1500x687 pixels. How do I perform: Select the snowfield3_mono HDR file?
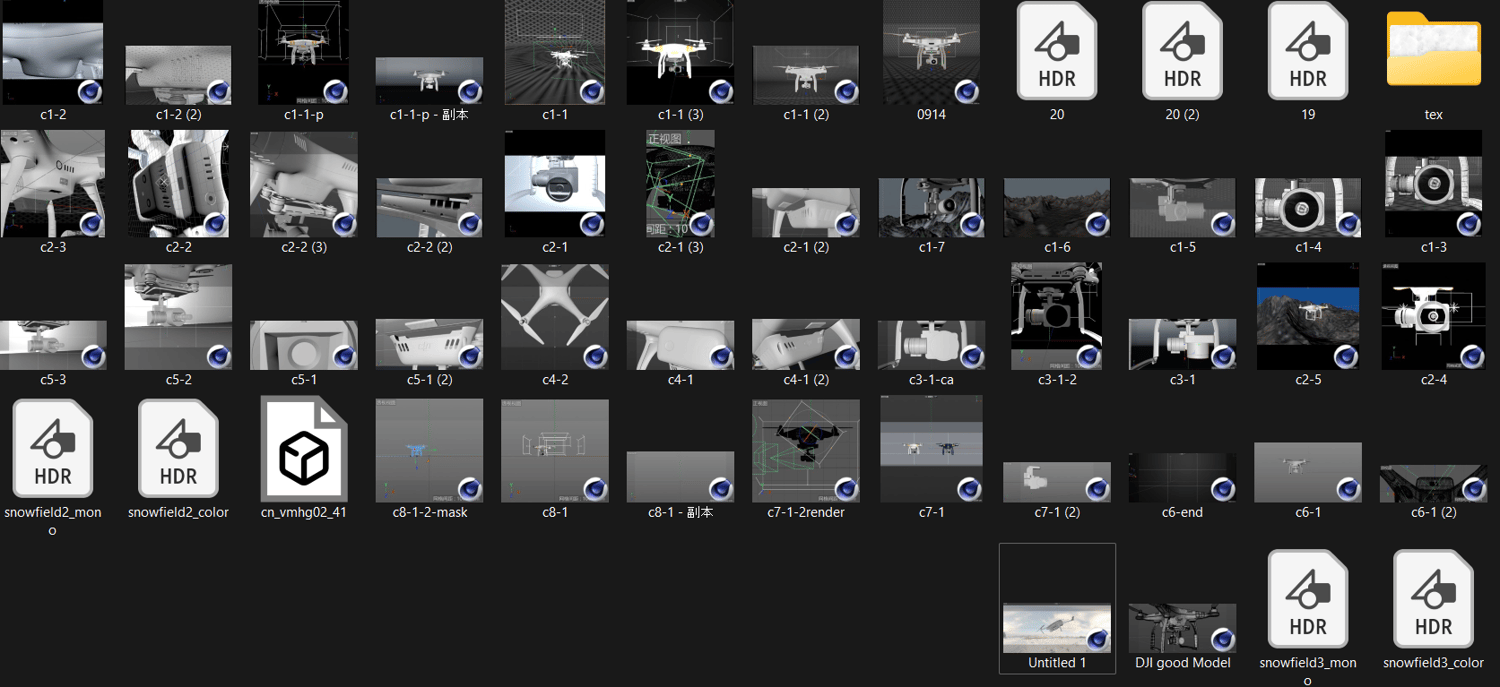(x=1308, y=599)
